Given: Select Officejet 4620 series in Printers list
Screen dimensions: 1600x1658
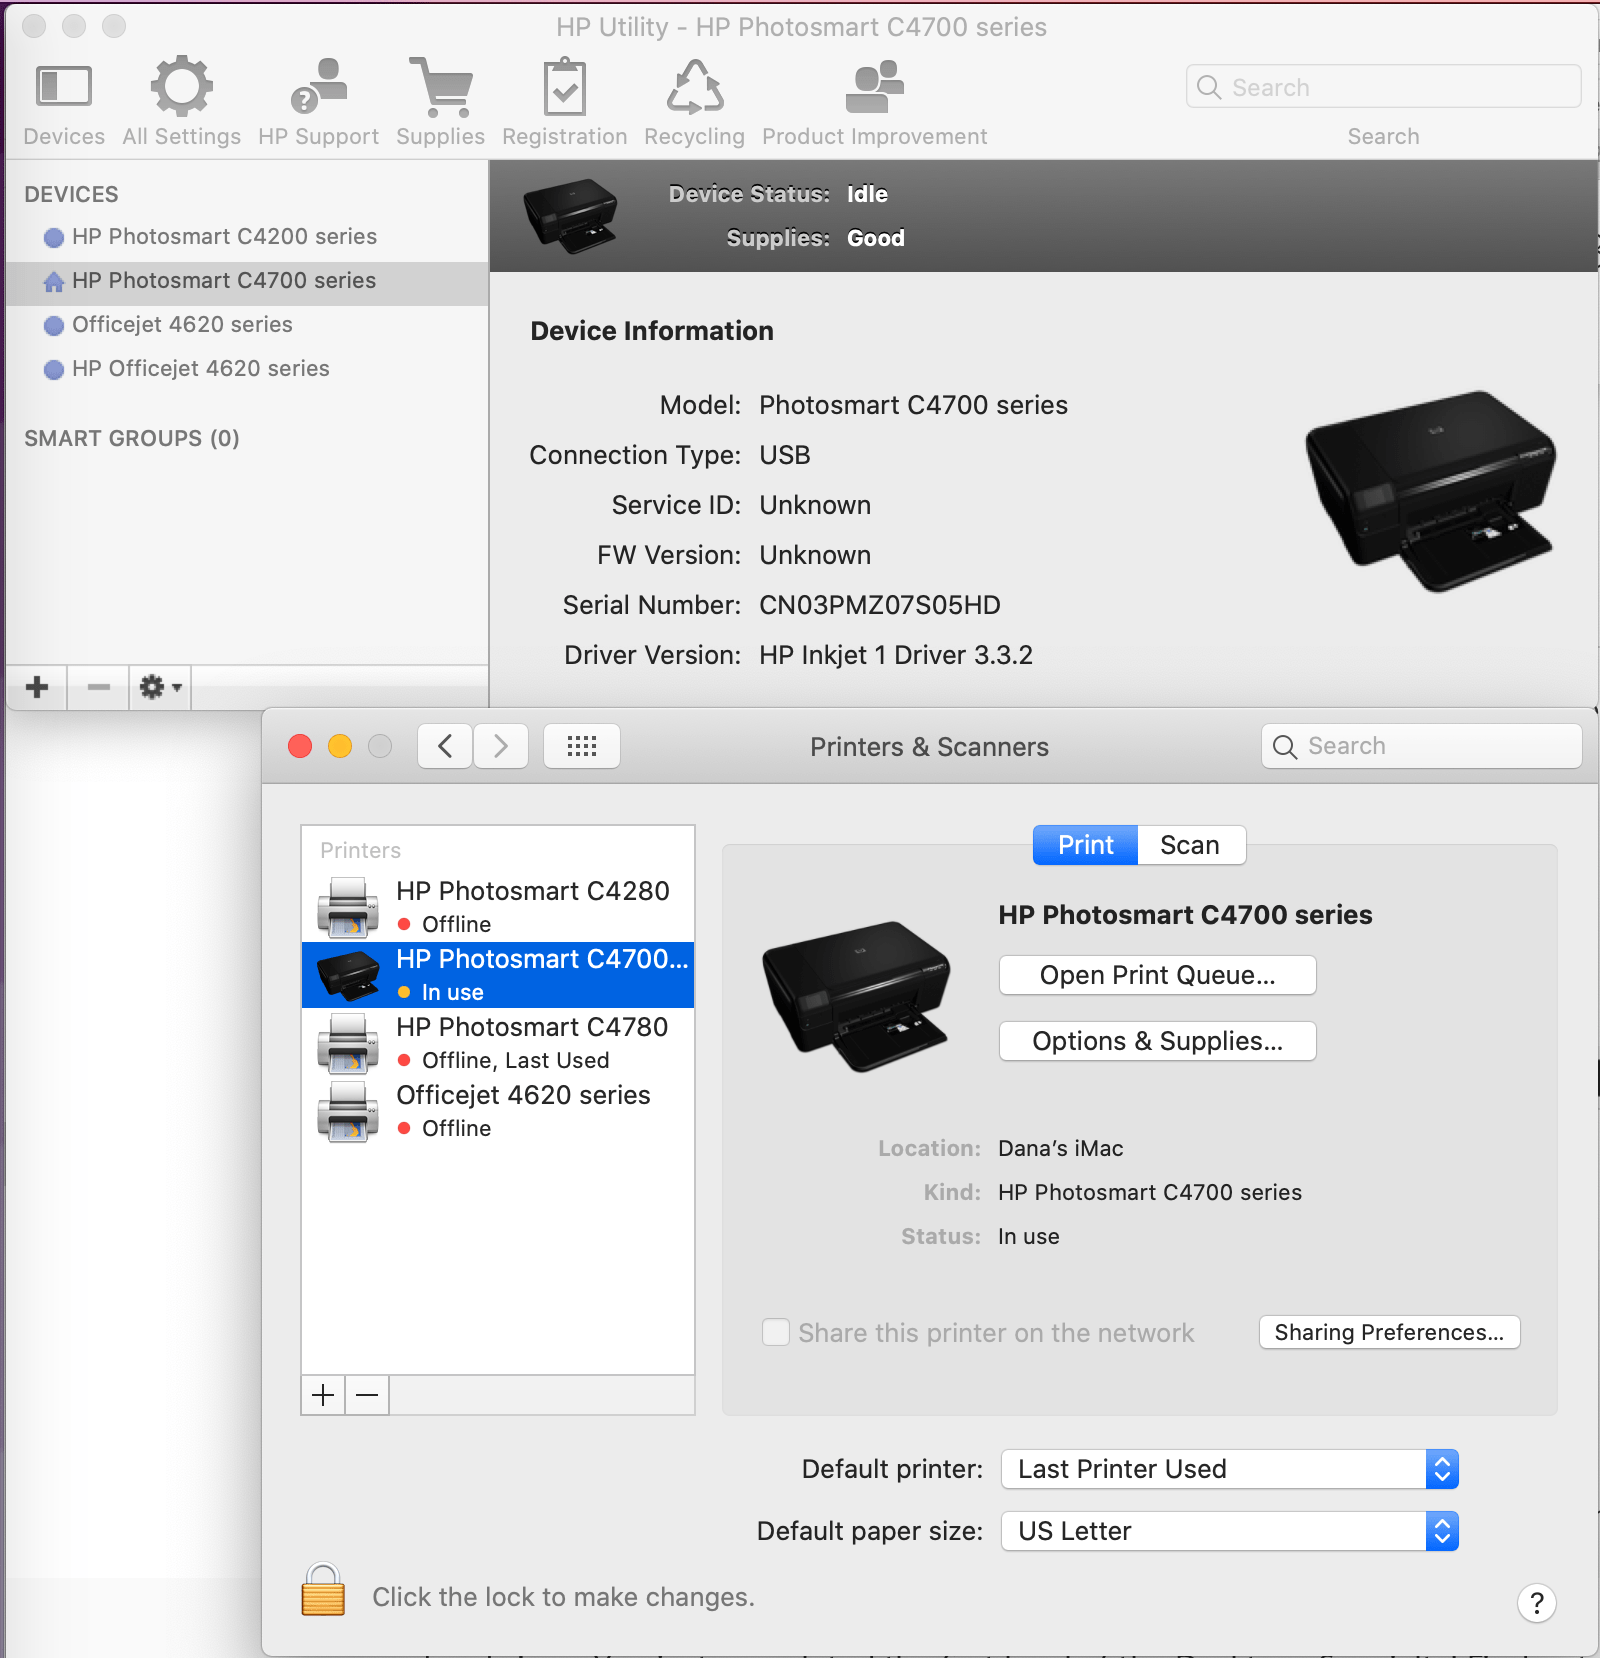Looking at the screenshot, I should [x=498, y=1111].
